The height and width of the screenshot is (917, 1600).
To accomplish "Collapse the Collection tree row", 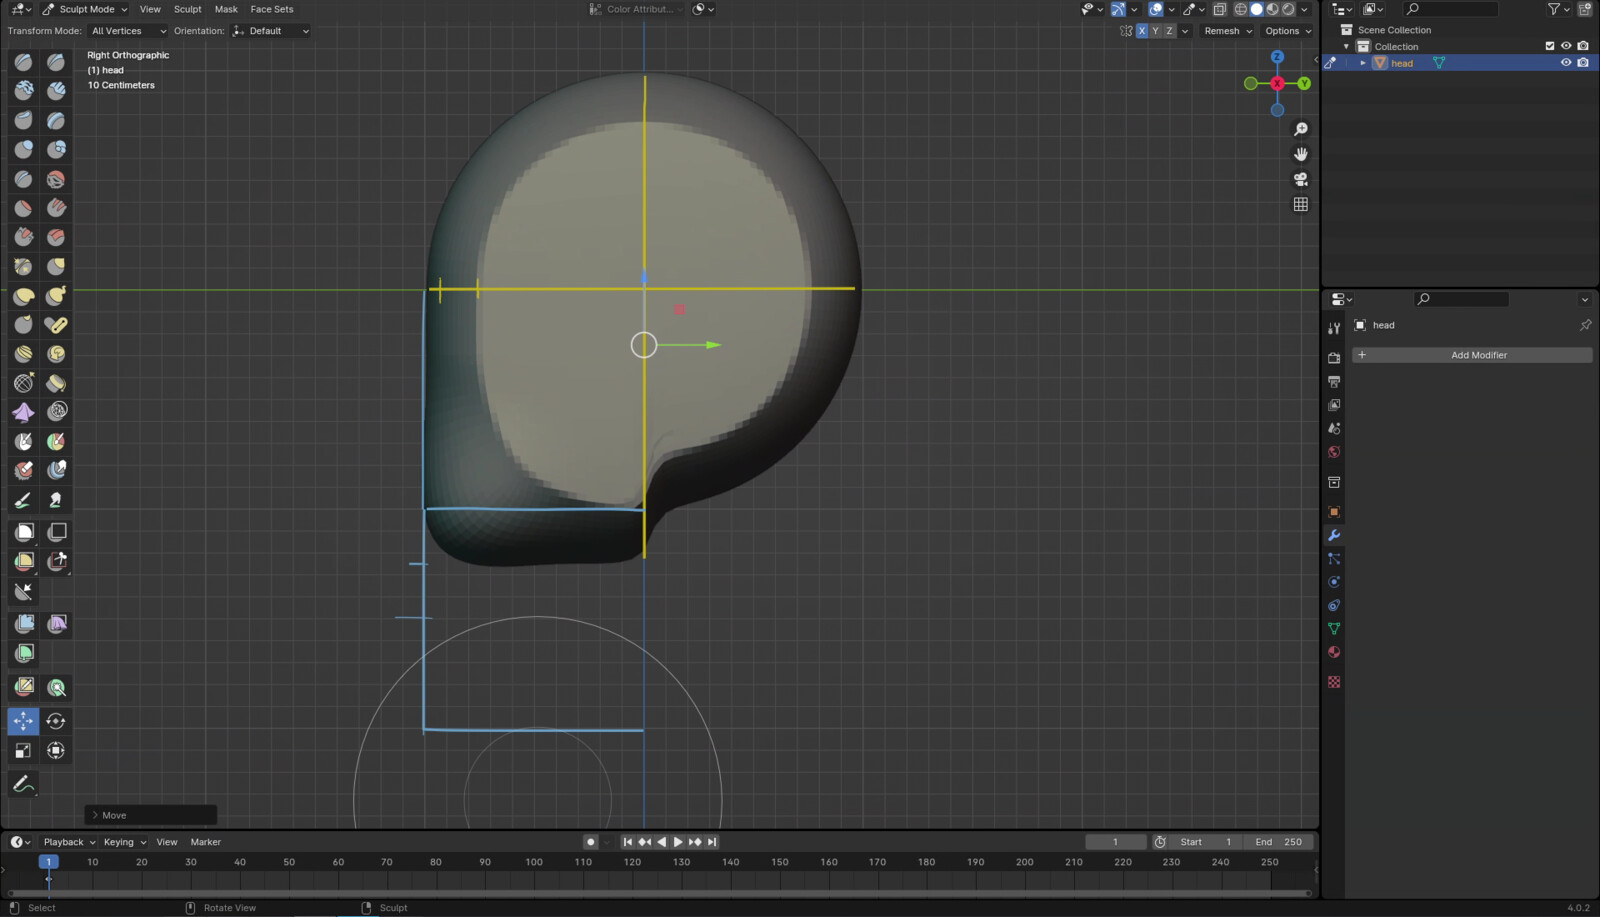I will pos(1346,46).
